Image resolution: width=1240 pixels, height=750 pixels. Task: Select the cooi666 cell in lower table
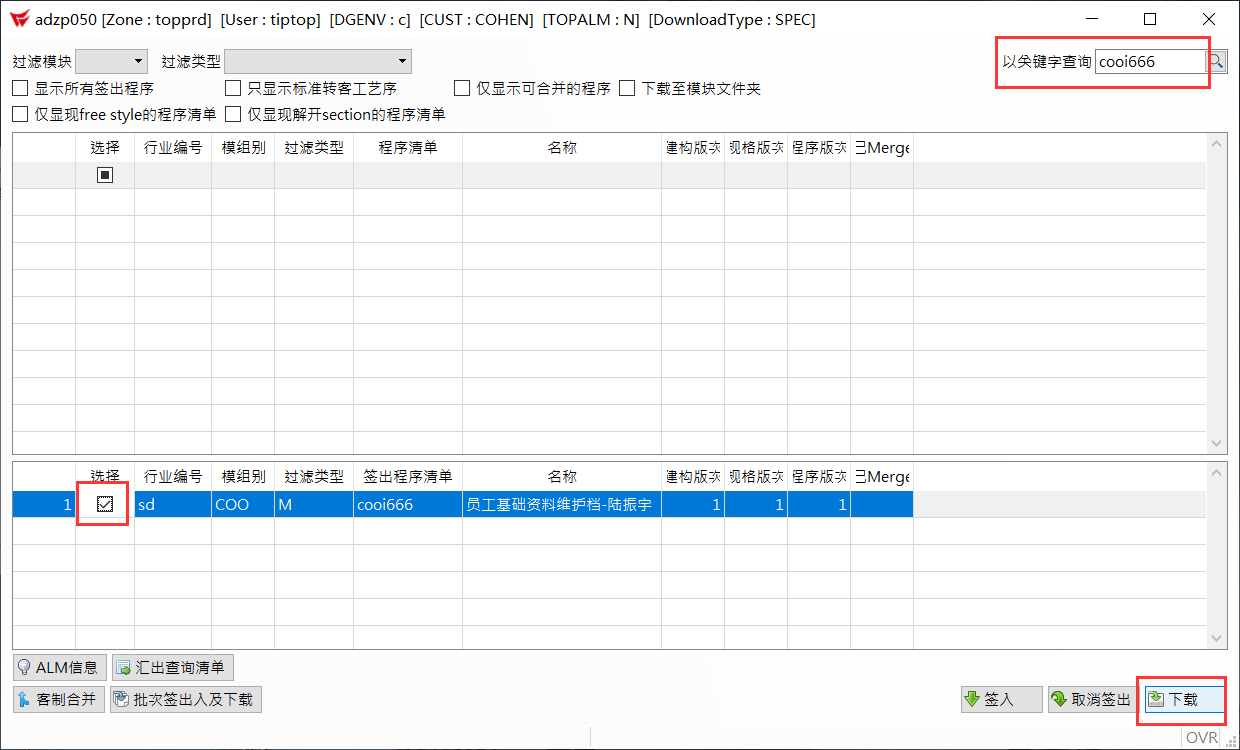click(x=408, y=504)
